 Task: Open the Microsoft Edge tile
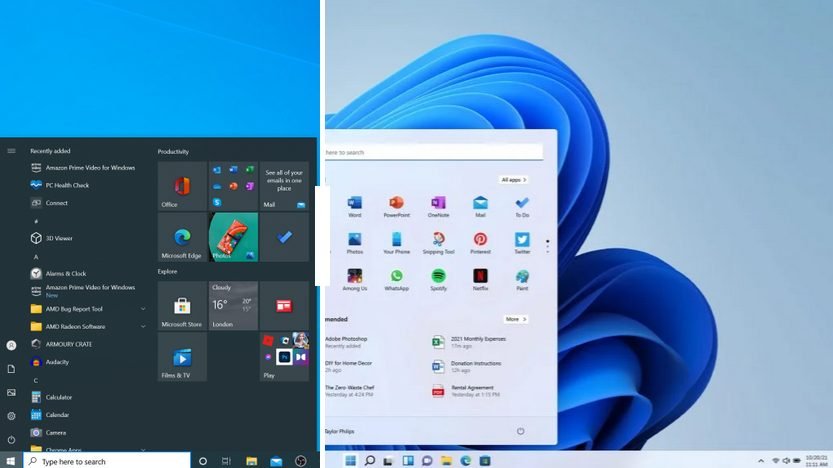point(182,237)
